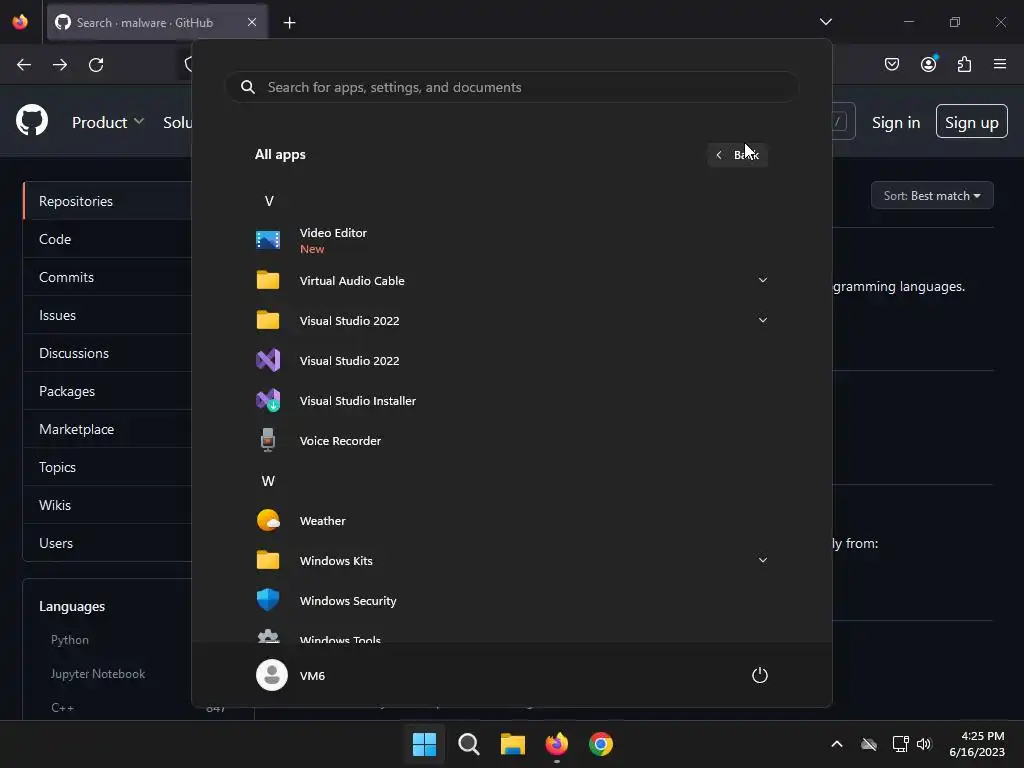Screen dimensions: 1024x768
Task: Launch Visual Studio 2022 purple app icon
Action: coord(268,360)
